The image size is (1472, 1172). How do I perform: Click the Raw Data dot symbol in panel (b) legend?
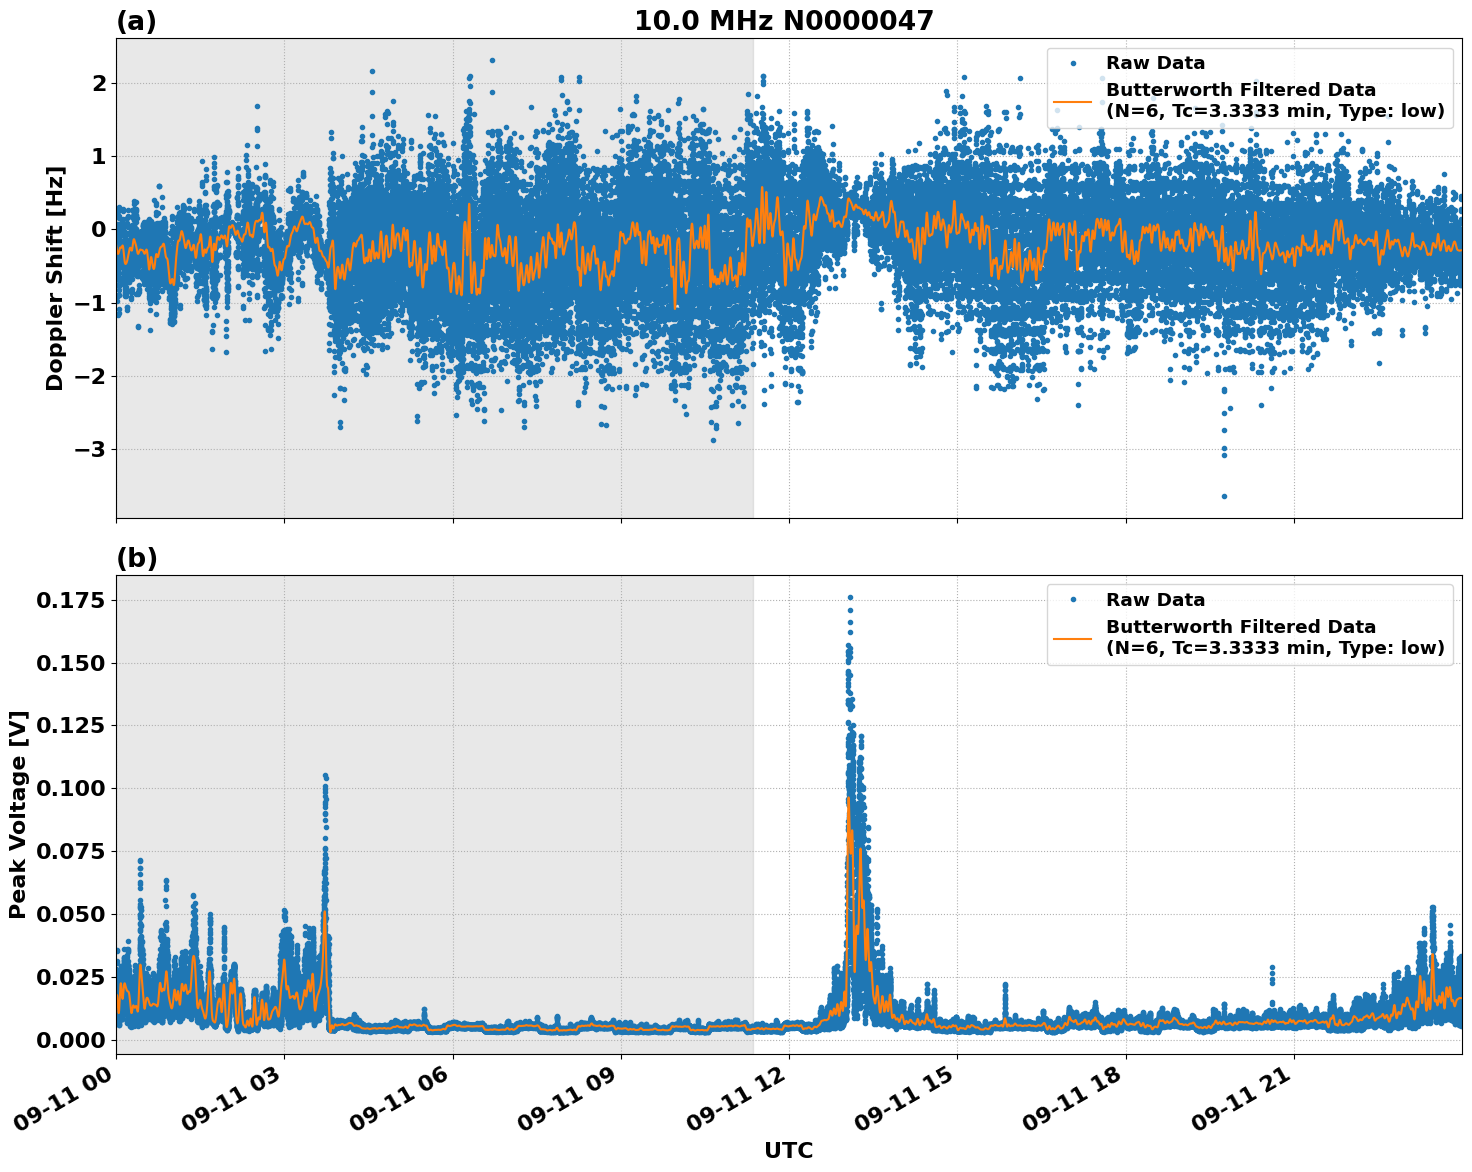[1075, 598]
